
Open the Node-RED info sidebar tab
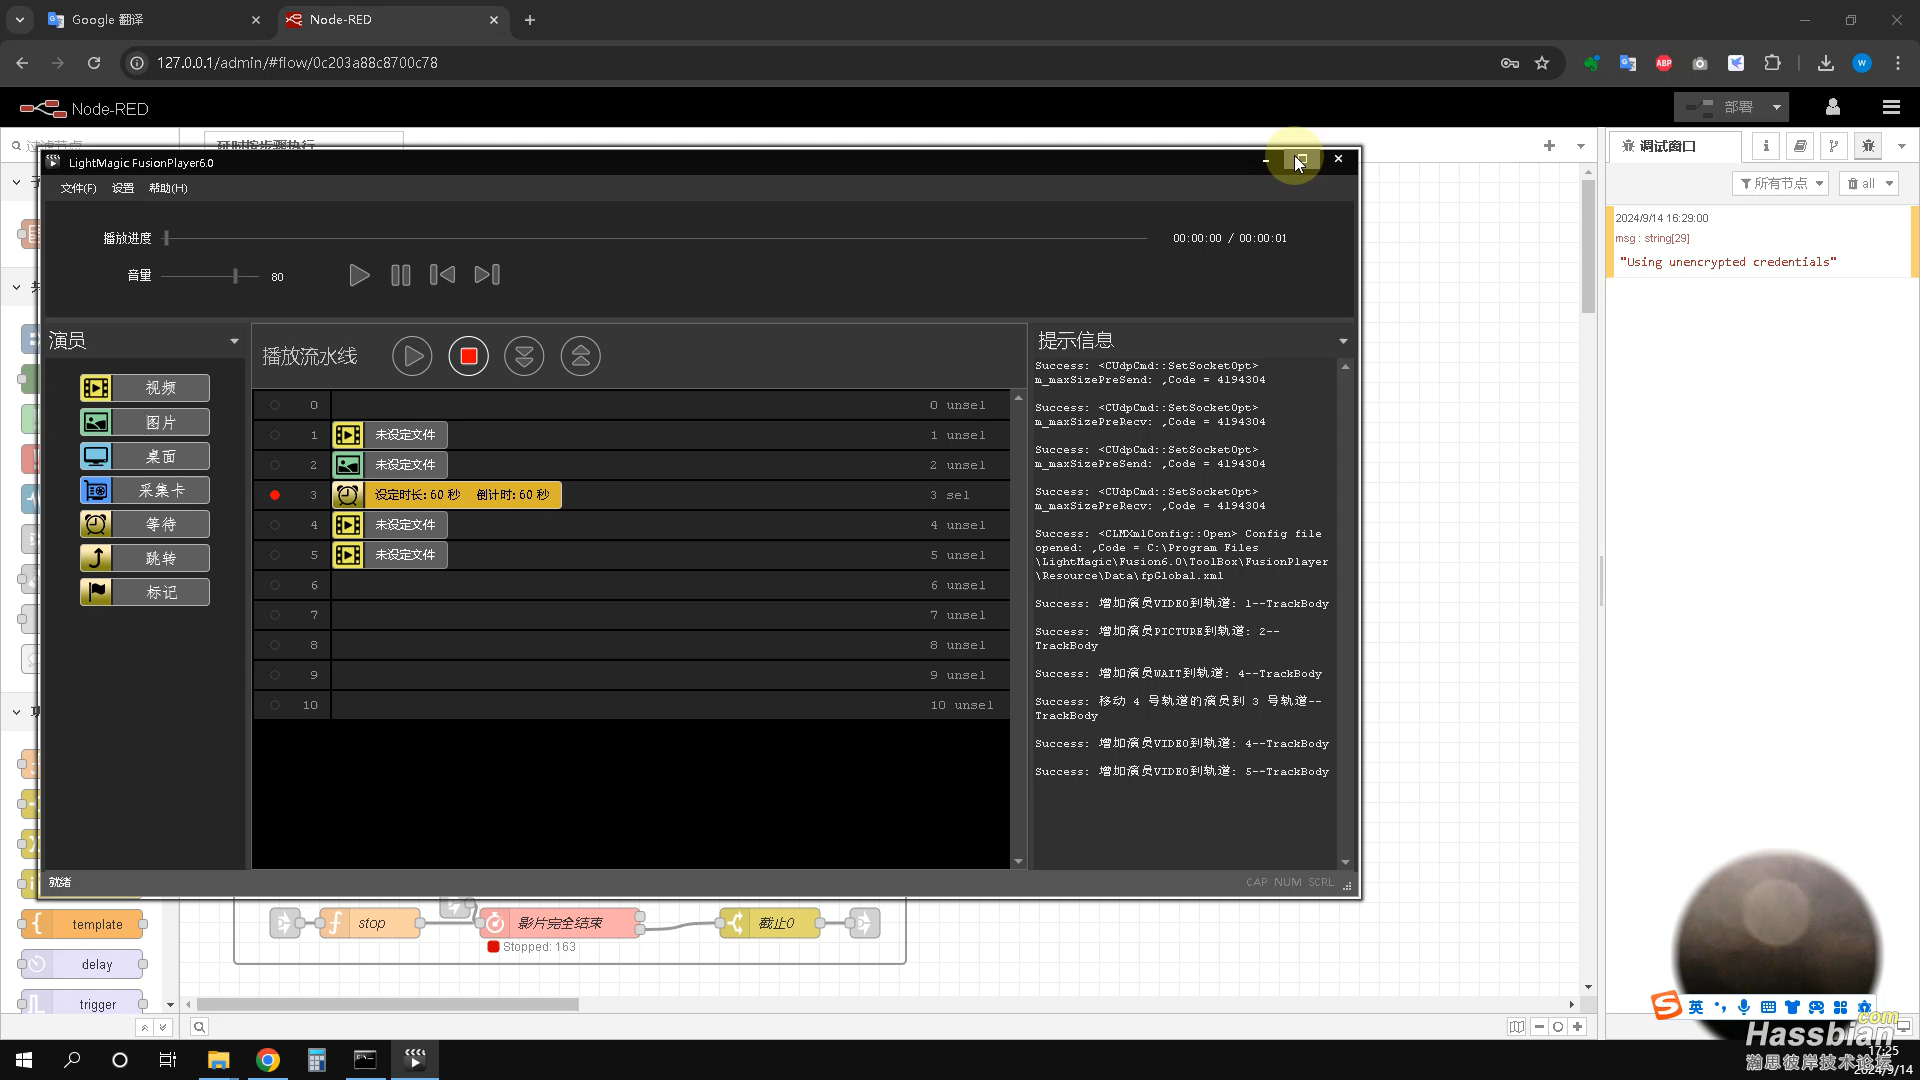click(1766, 146)
